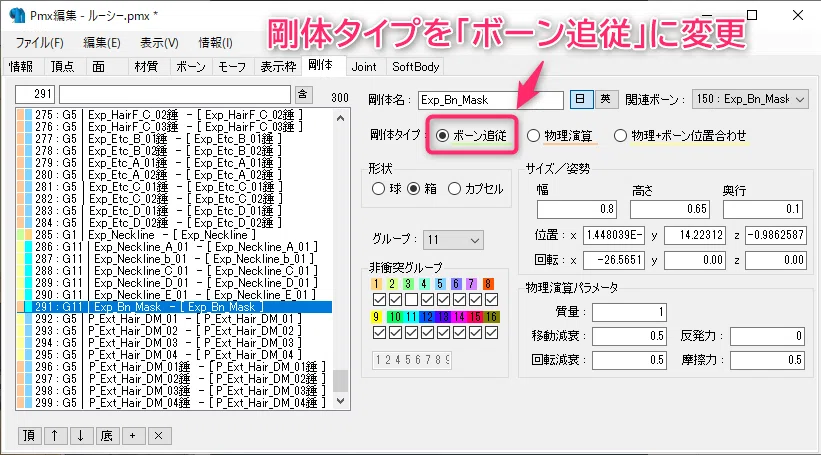Open the 表示(V) menu

(159, 42)
